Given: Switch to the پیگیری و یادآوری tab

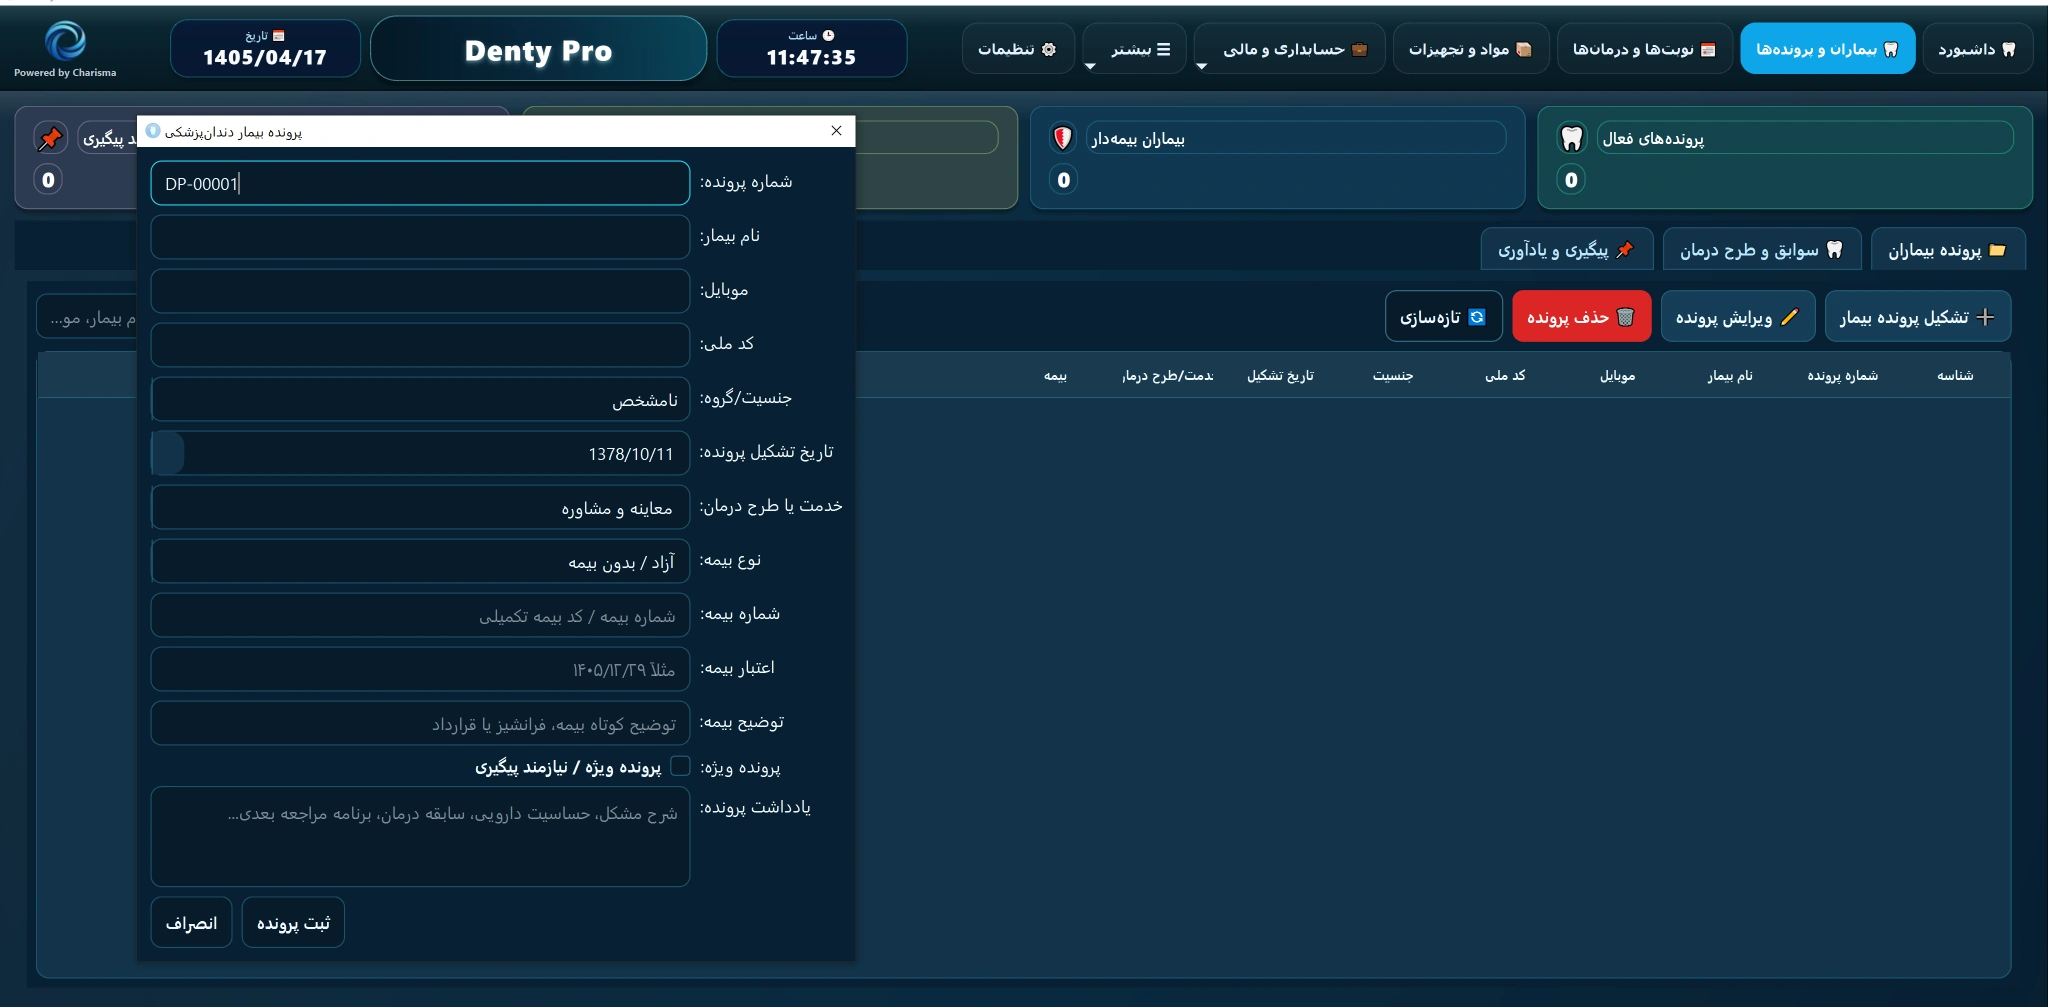Looking at the screenshot, I should click(x=1567, y=250).
